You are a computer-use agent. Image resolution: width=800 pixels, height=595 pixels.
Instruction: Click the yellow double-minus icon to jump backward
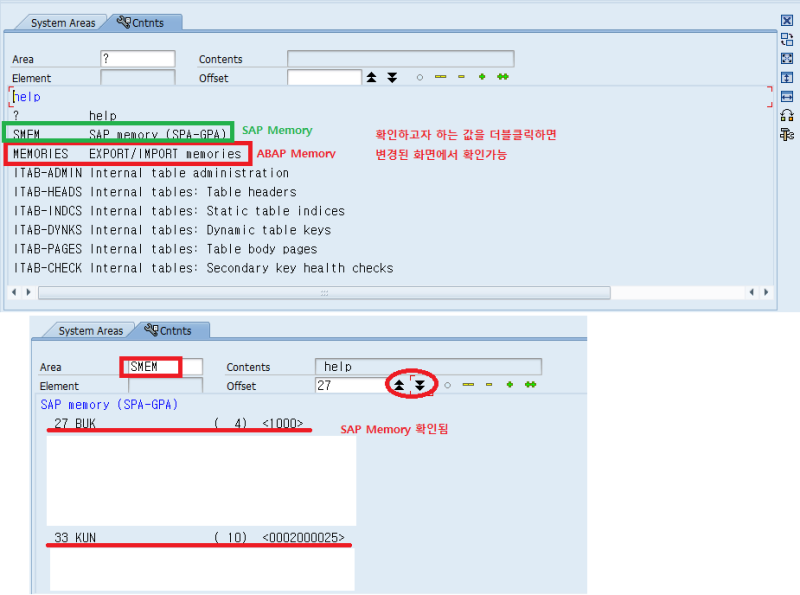coord(440,76)
